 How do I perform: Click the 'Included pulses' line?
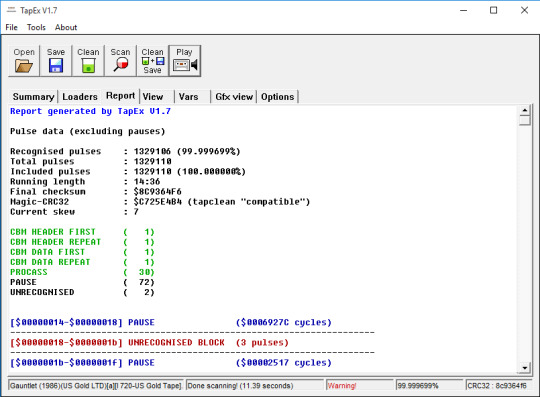(x=128, y=171)
